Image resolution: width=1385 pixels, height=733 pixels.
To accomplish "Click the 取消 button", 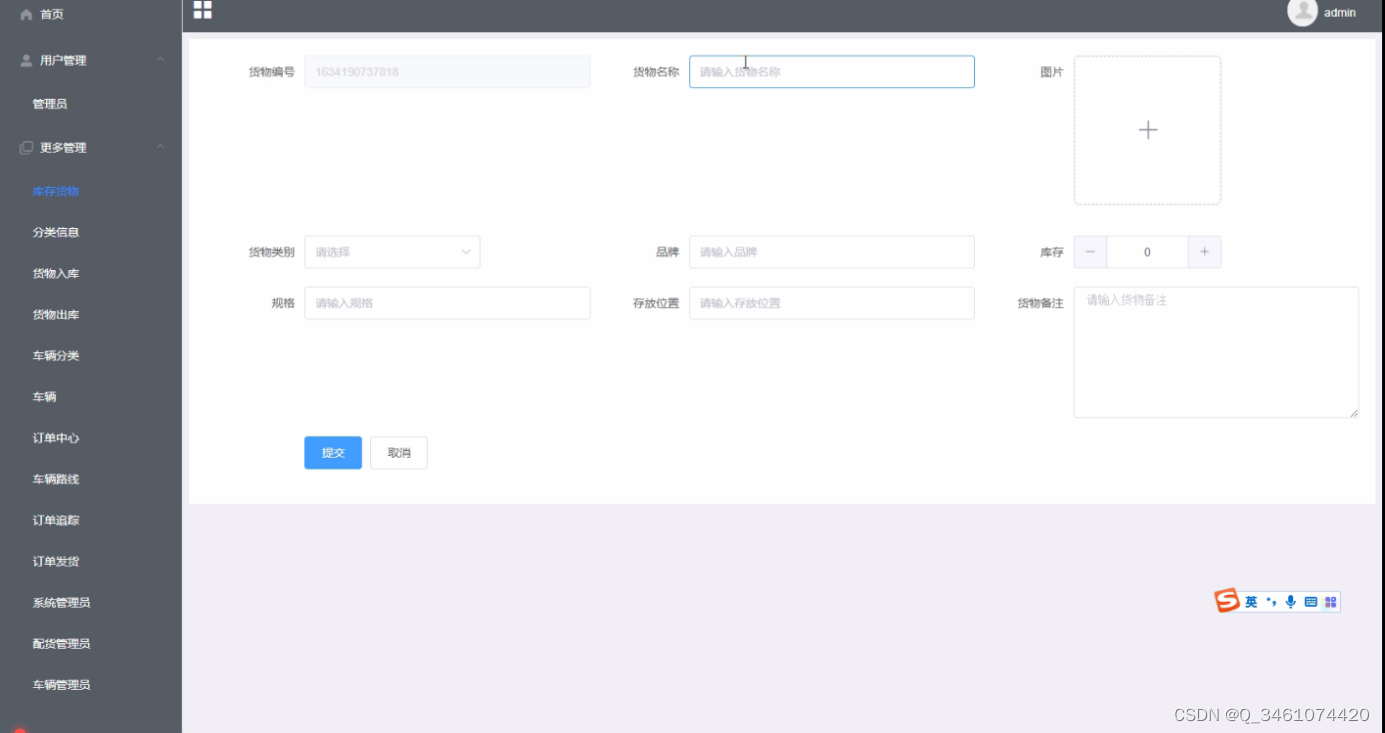I will [x=399, y=453].
